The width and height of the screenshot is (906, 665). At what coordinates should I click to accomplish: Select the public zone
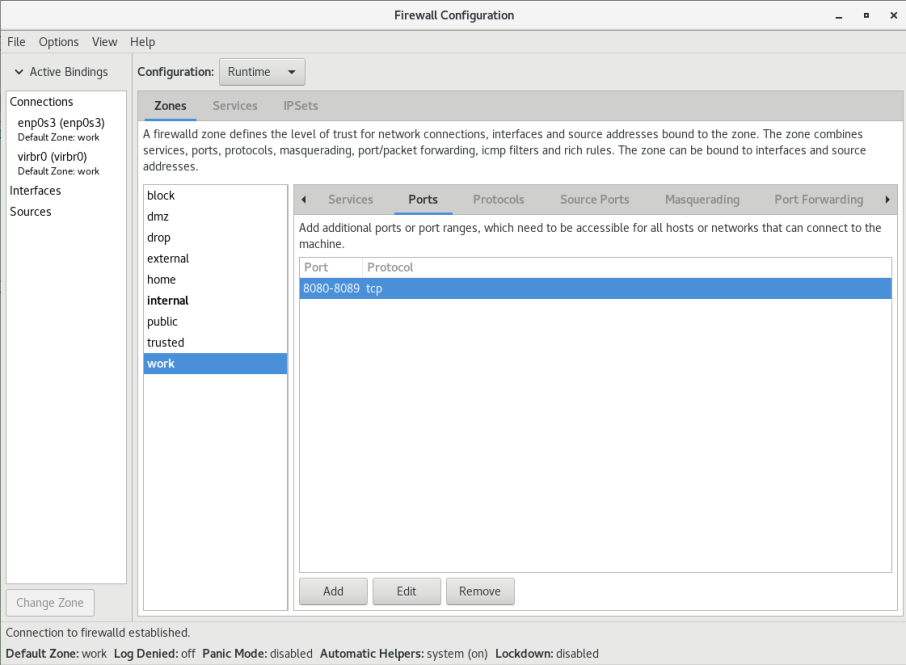point(162,322)
